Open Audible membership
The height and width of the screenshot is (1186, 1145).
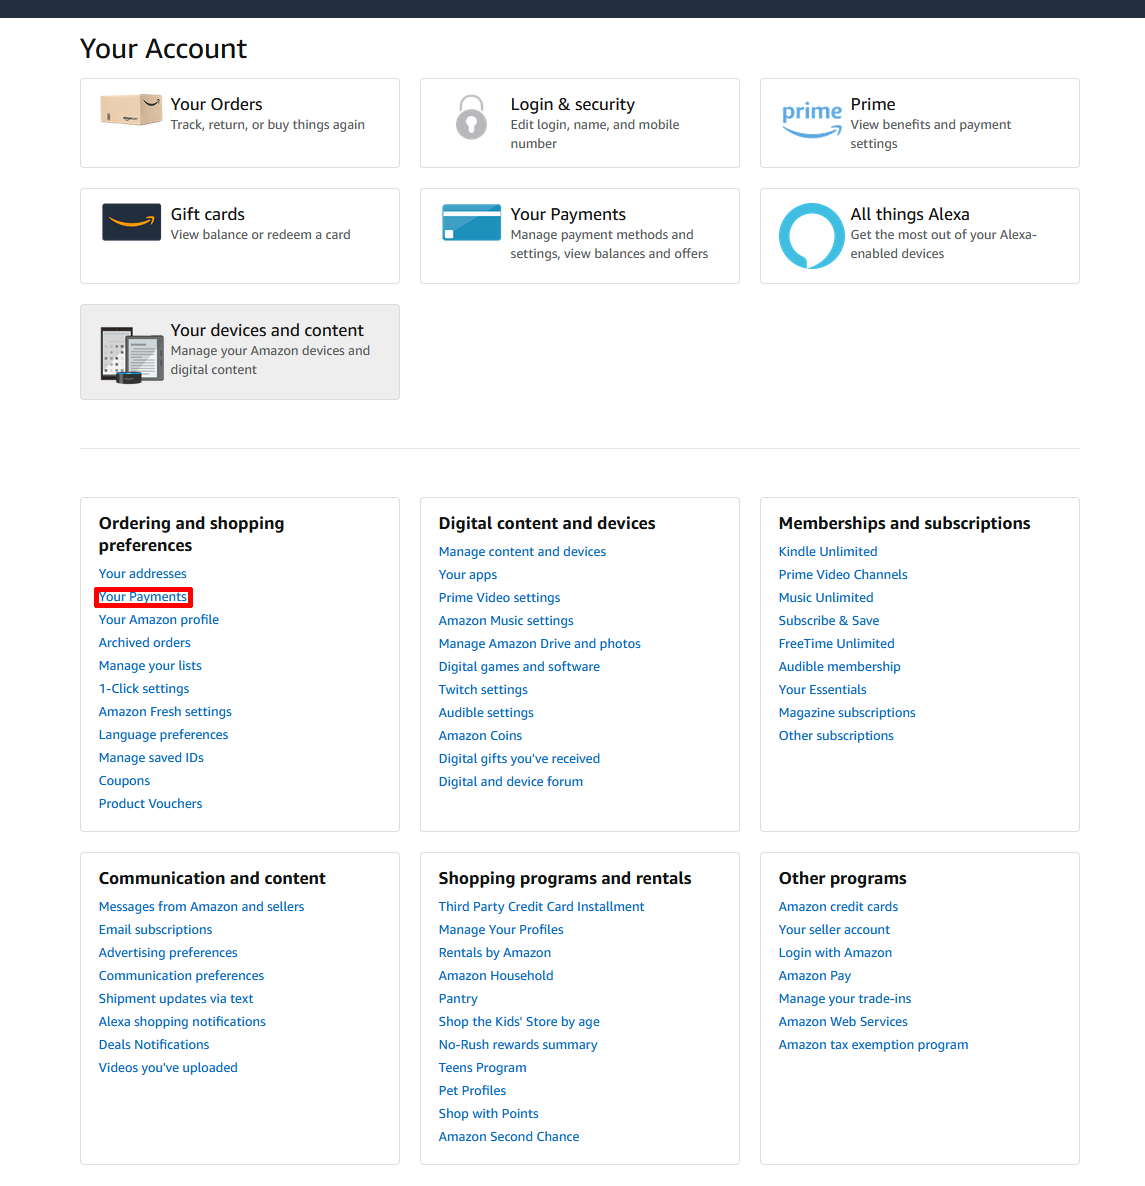coord(839,666)
